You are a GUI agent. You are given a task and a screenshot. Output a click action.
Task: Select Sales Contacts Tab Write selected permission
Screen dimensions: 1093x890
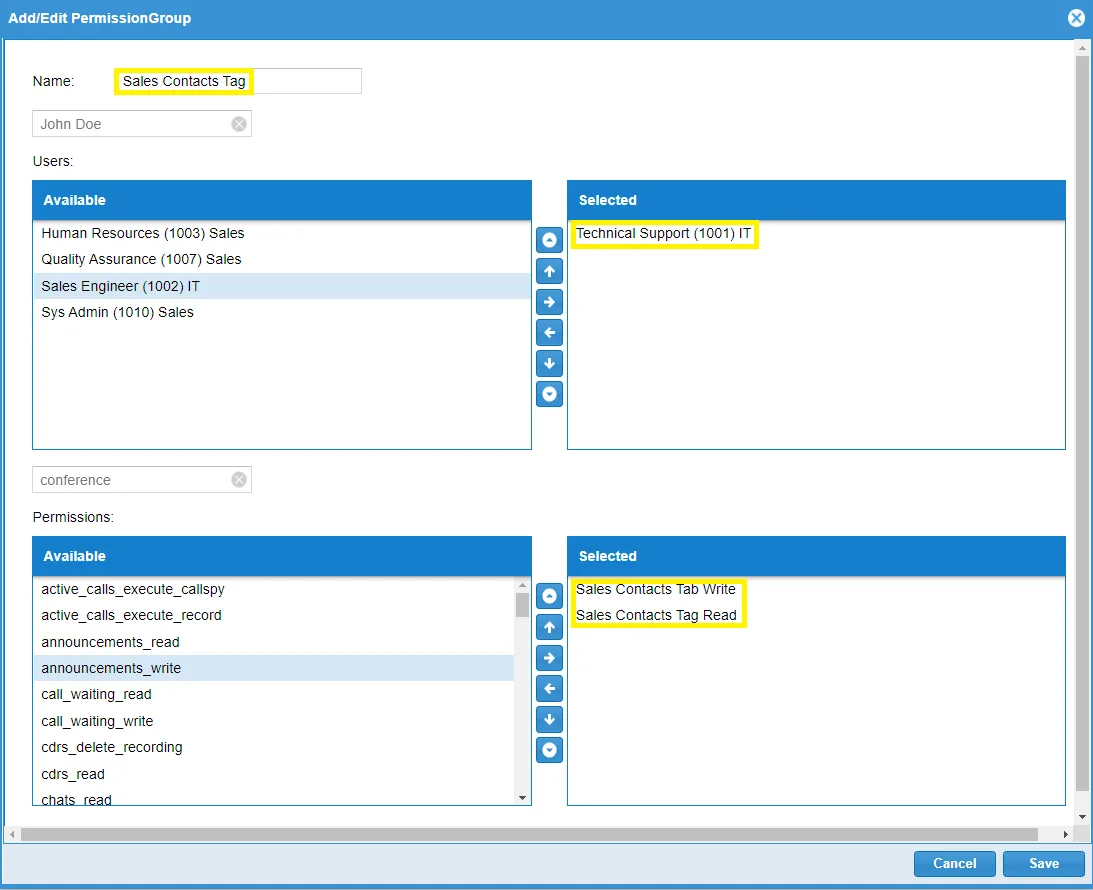pyautogui.click(x=816, y=590)
